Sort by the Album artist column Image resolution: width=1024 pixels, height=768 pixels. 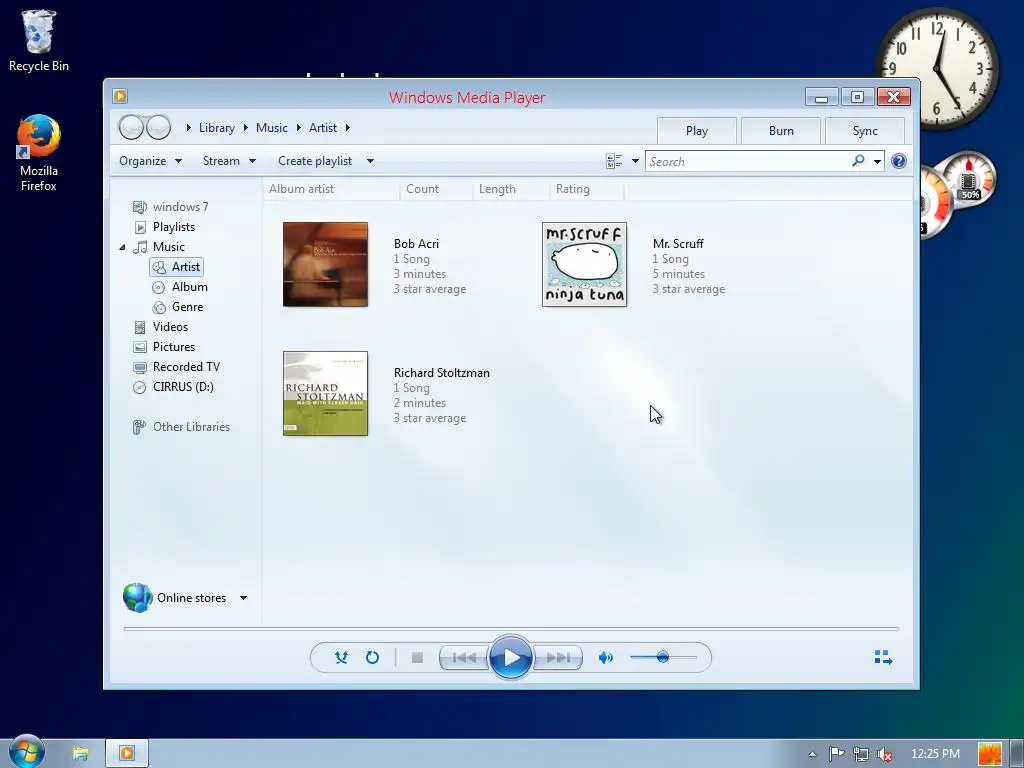pos(331,189)
